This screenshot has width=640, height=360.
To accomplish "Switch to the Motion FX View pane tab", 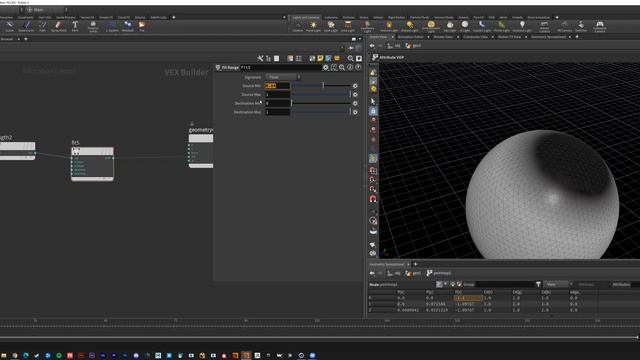I will 509,37.
